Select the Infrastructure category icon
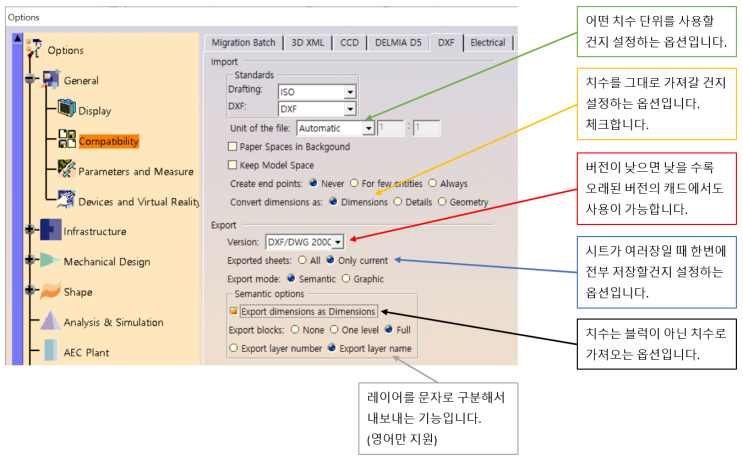The height and width of the screenshot is (461, 743). pos(51,229)
